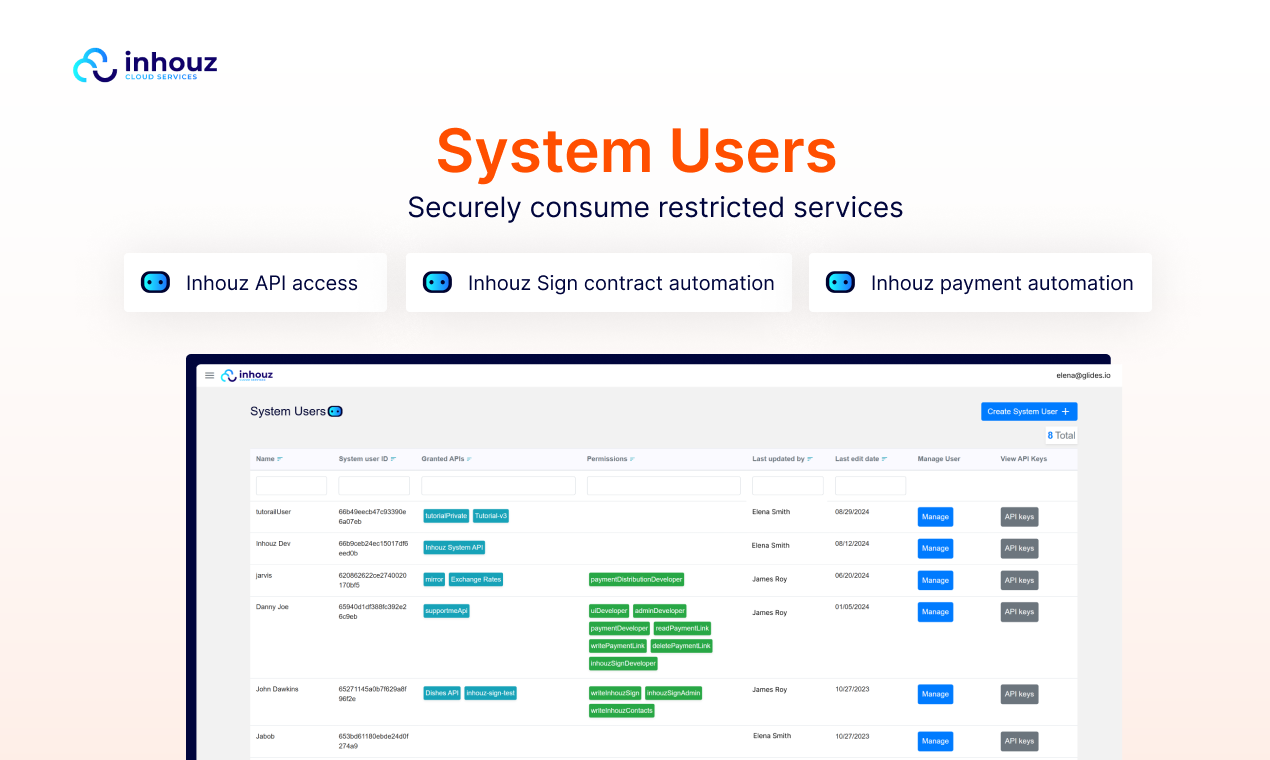1270x760 pixels.
Task: Open the hamburger menu icon
Action: click(210, 376)
